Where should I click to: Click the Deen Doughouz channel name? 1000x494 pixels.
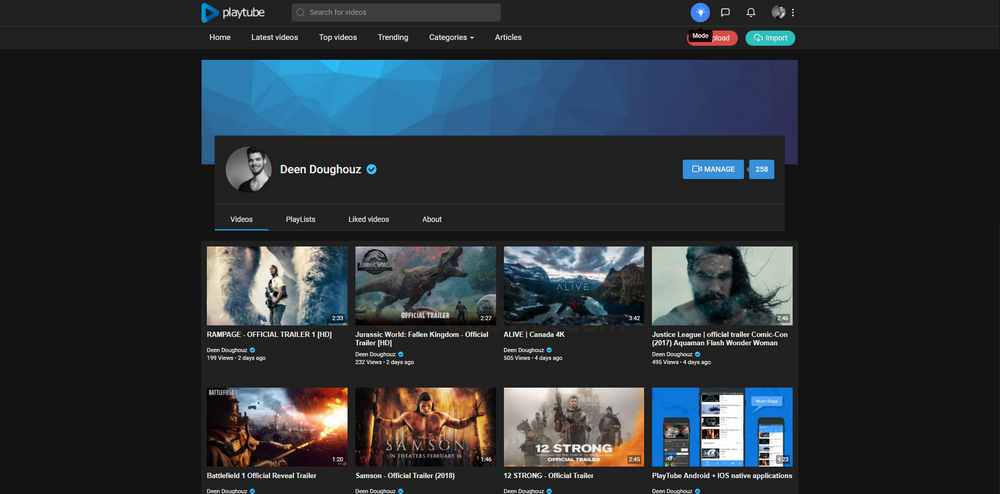tap(321, 170)
